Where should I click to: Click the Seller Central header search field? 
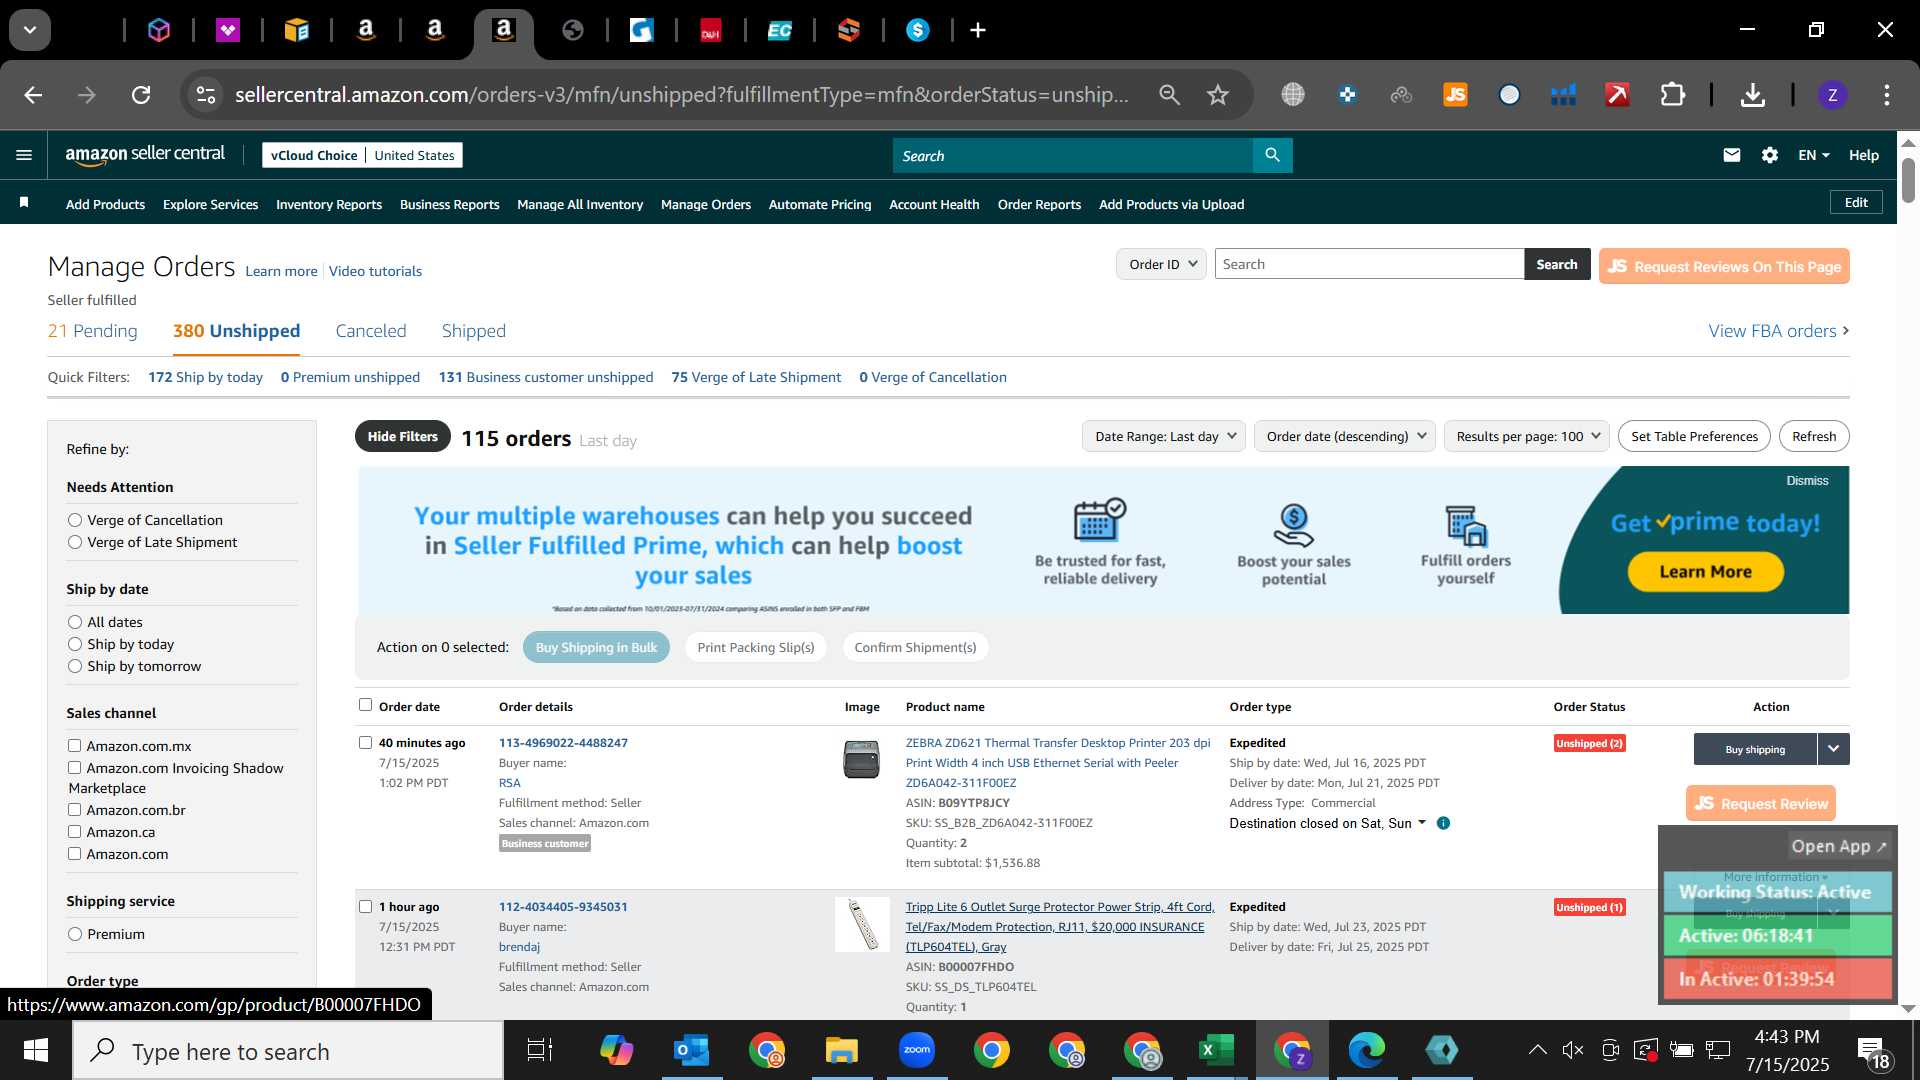tap(1073, 155)
